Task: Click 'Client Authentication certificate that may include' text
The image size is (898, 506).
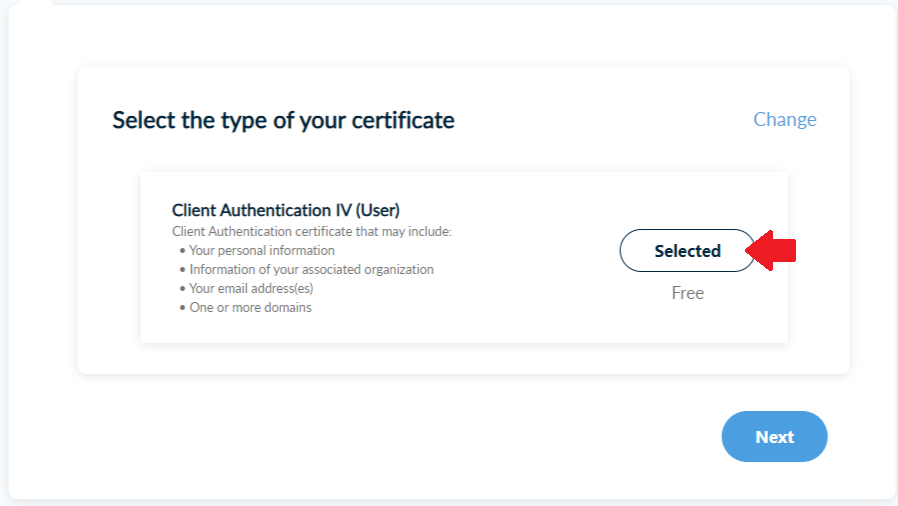Action: [x=312, y=231]
